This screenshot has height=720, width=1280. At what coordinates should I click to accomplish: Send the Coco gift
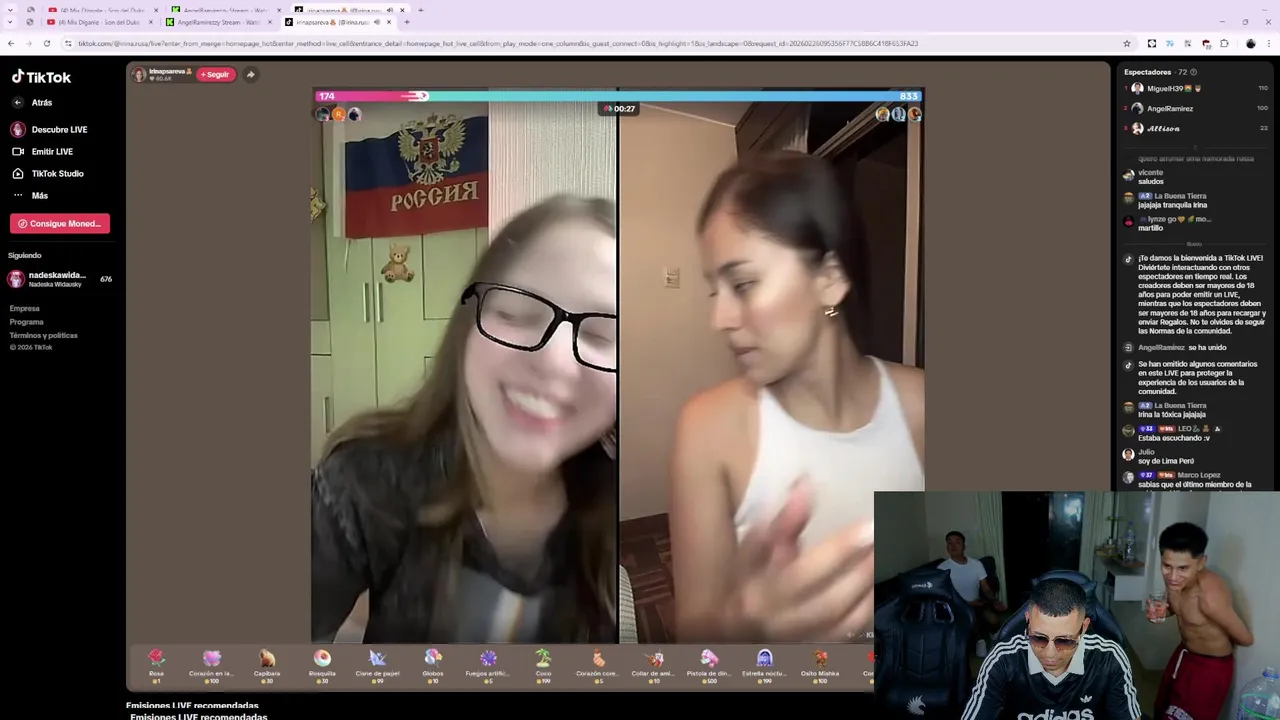543,664
